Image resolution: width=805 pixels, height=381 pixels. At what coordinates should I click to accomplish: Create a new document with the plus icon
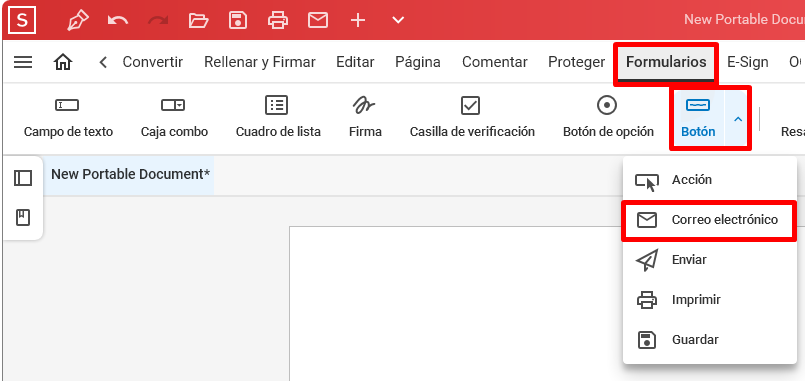(358, 21)
